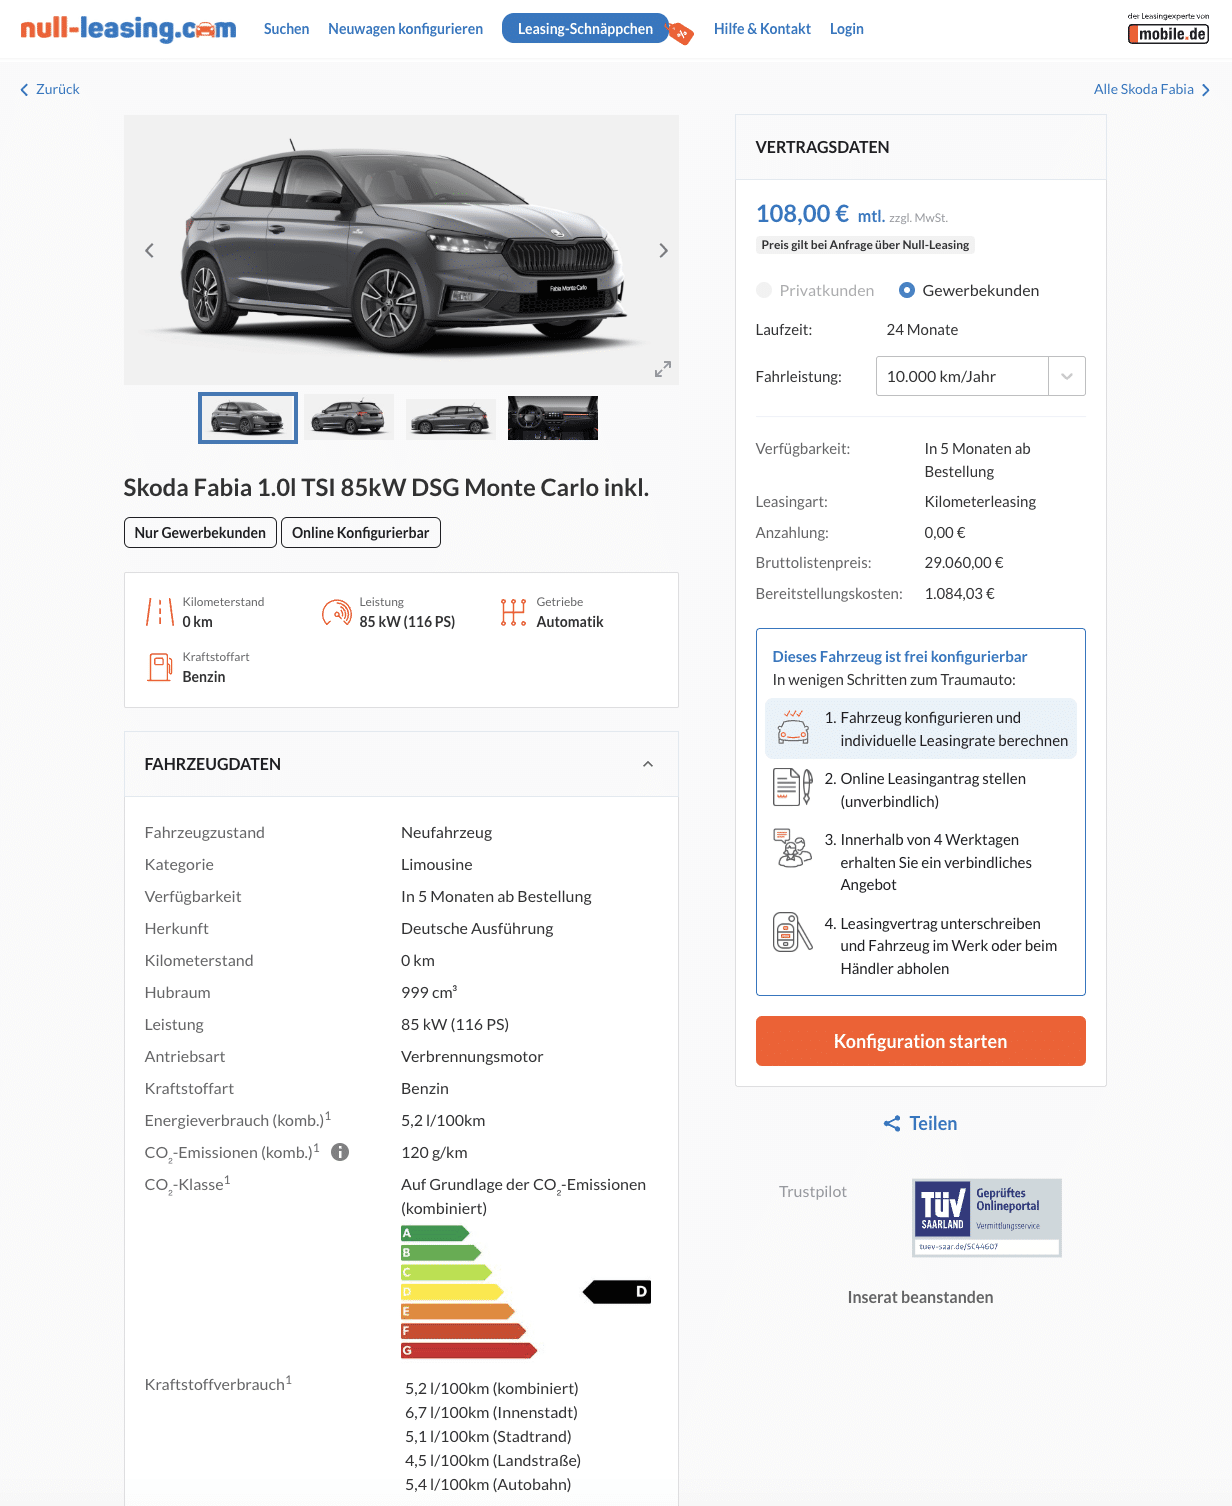
Task: Open the CO2-Emissionen info icon
Action: click(x=340, y=1152)
